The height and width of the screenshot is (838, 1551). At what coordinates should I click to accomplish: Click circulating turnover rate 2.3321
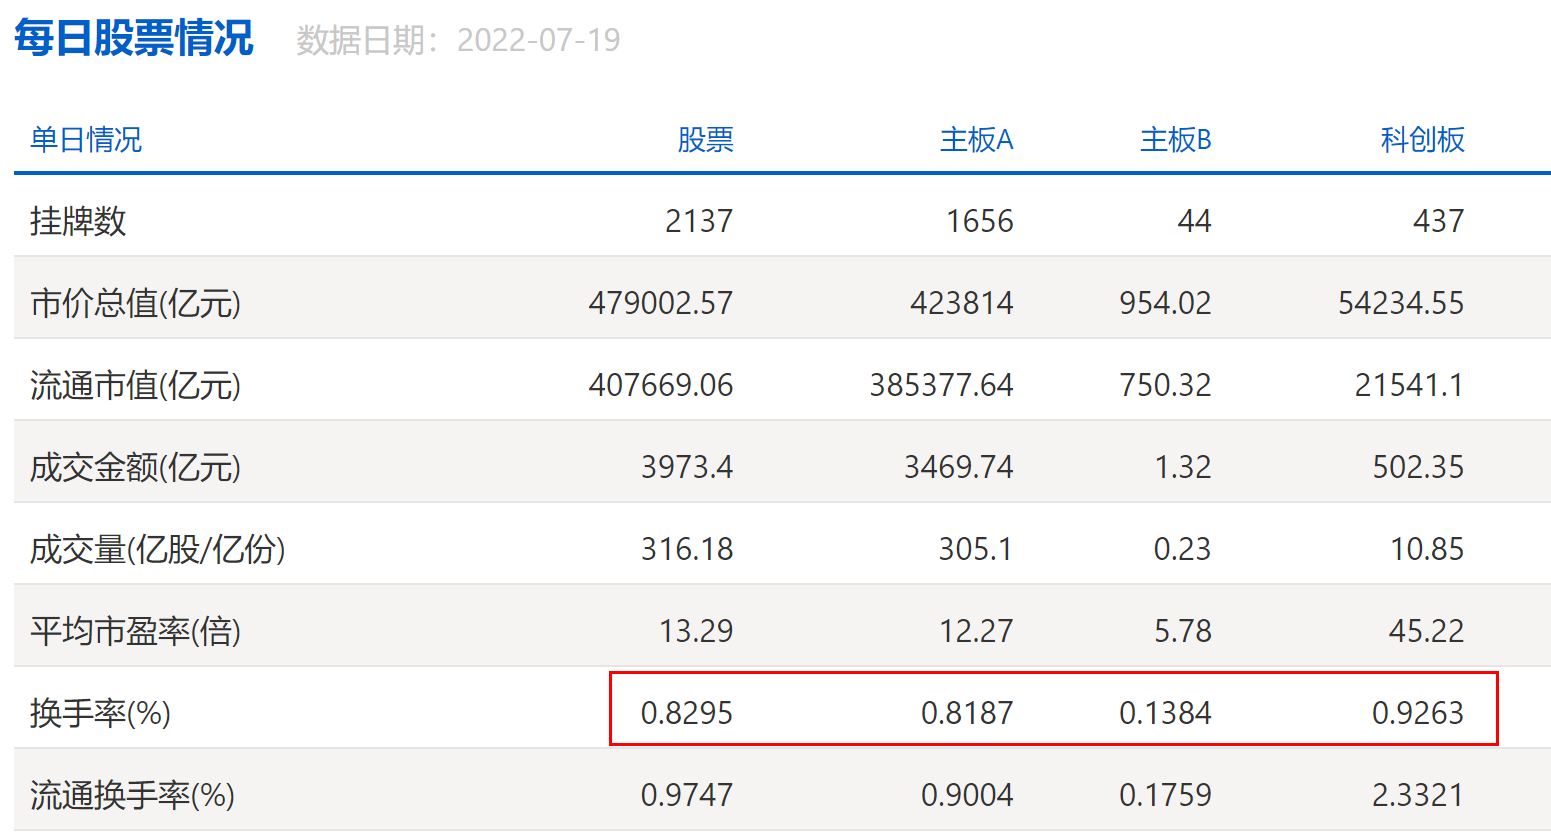pyautogui.click(x=1418, y=795)
